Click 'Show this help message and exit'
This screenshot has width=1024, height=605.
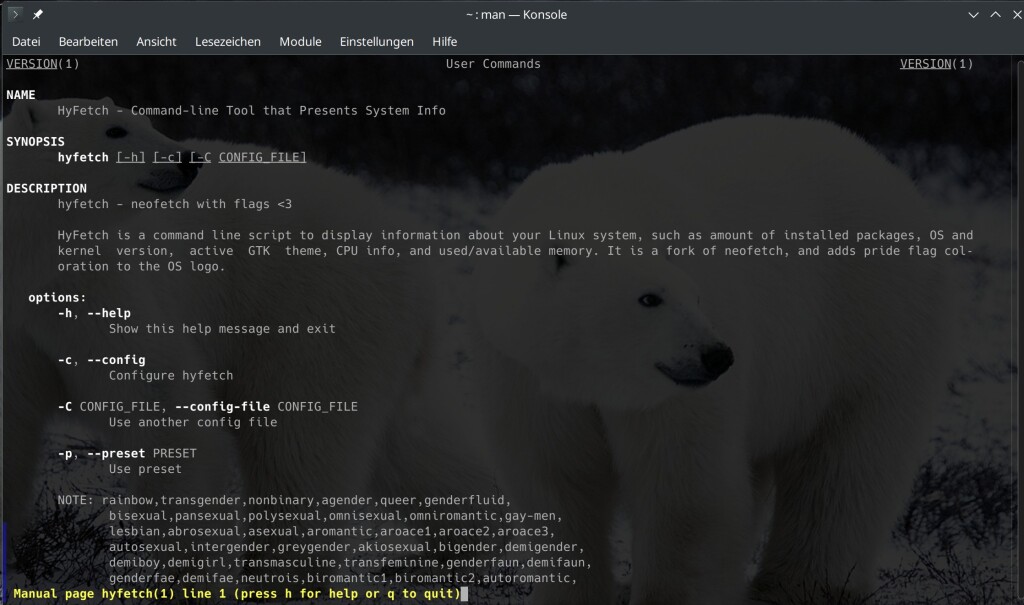222,329
